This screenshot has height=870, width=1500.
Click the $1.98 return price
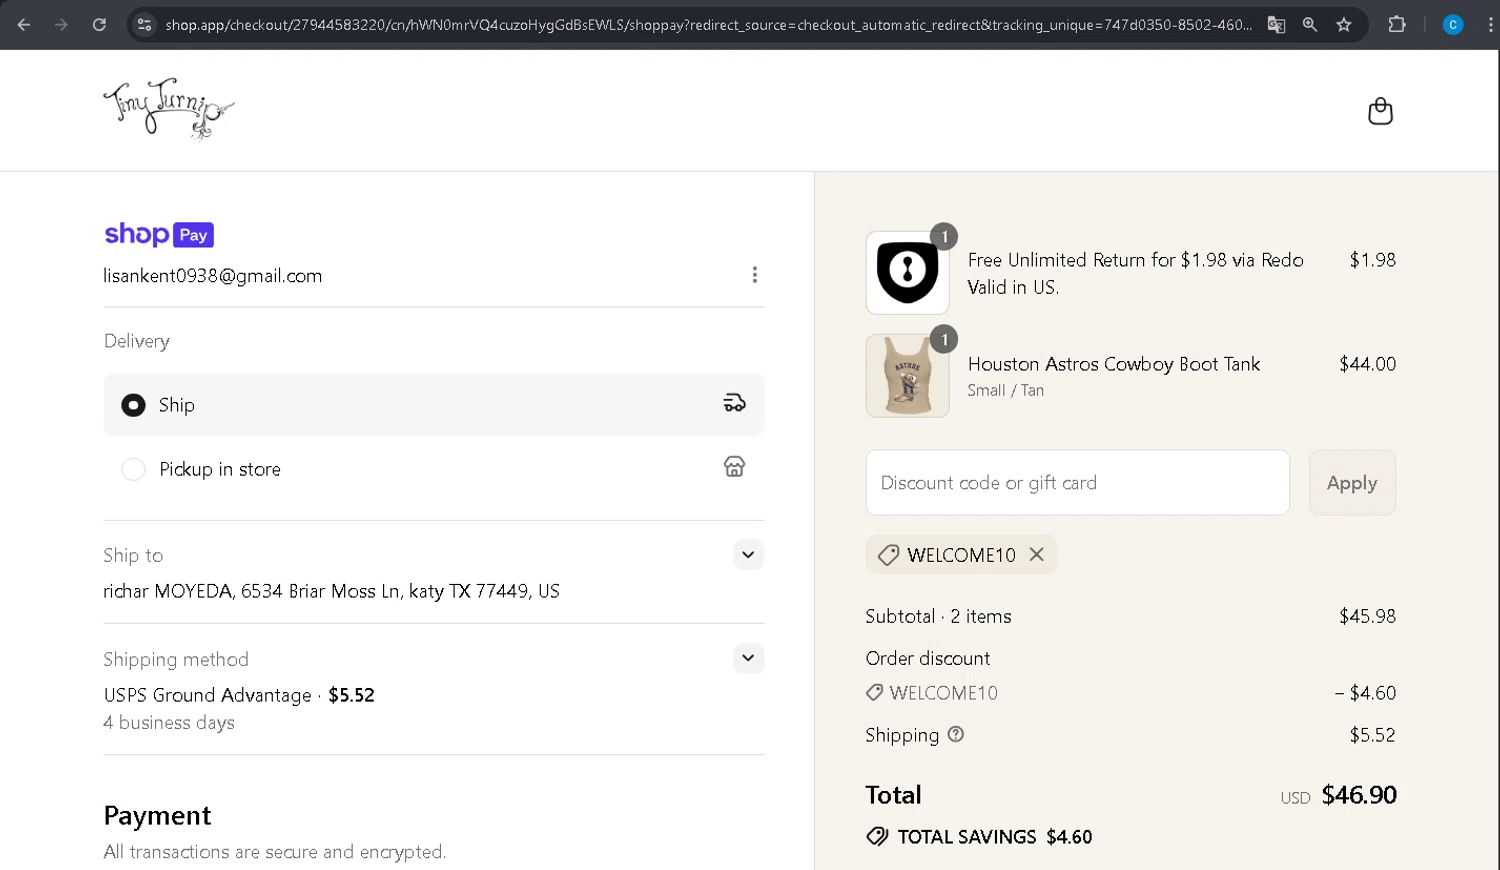1372,260
